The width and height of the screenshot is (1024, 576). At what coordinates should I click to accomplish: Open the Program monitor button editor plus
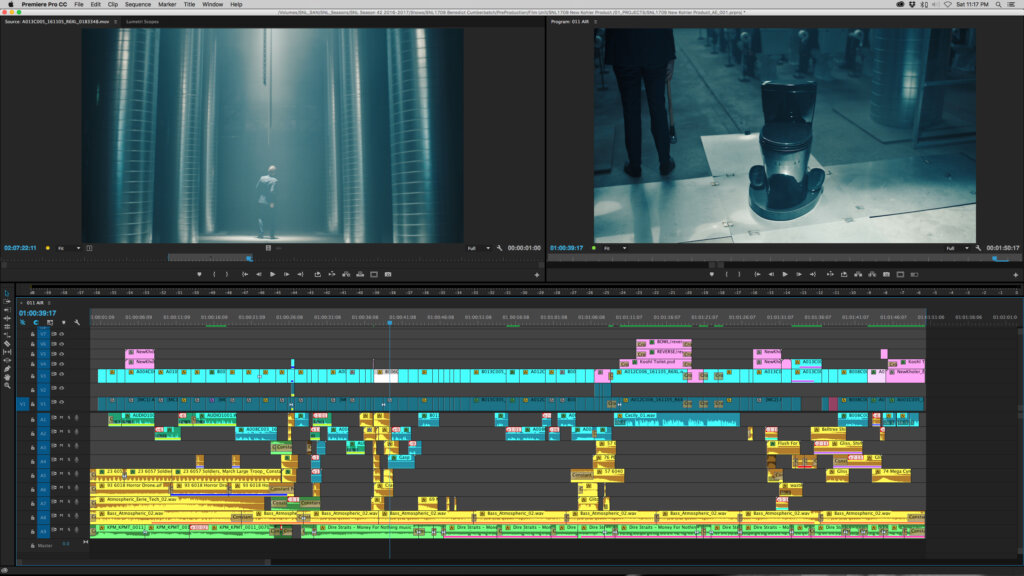[1016, 275]
